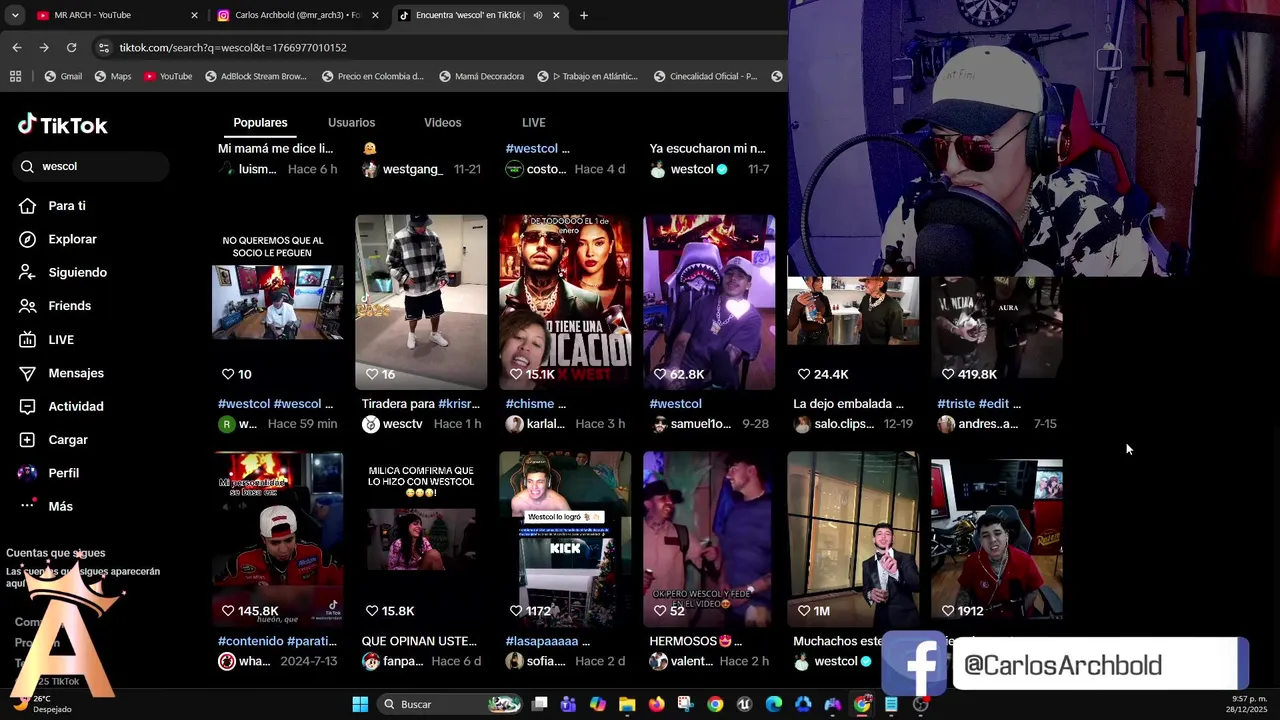
Task: Select the Usuarios search tab
Action: pyautogui.click(x=351, y=123)
